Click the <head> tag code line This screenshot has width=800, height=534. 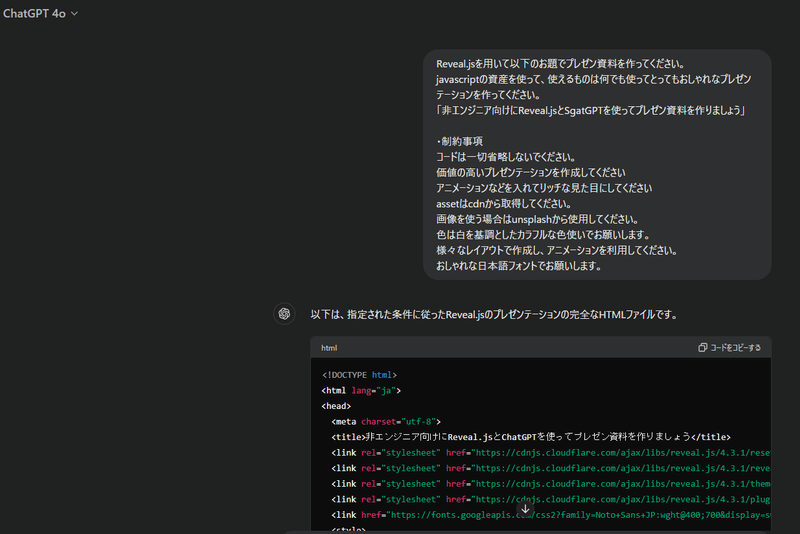[x=336, y=406]
